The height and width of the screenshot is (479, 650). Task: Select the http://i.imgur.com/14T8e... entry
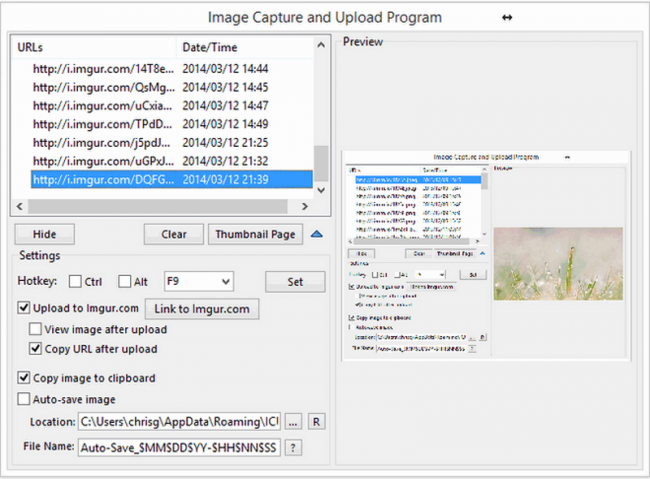point(103,68)
